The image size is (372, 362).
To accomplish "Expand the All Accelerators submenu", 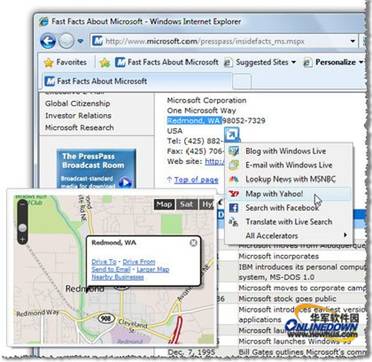I will pos(345,235).
